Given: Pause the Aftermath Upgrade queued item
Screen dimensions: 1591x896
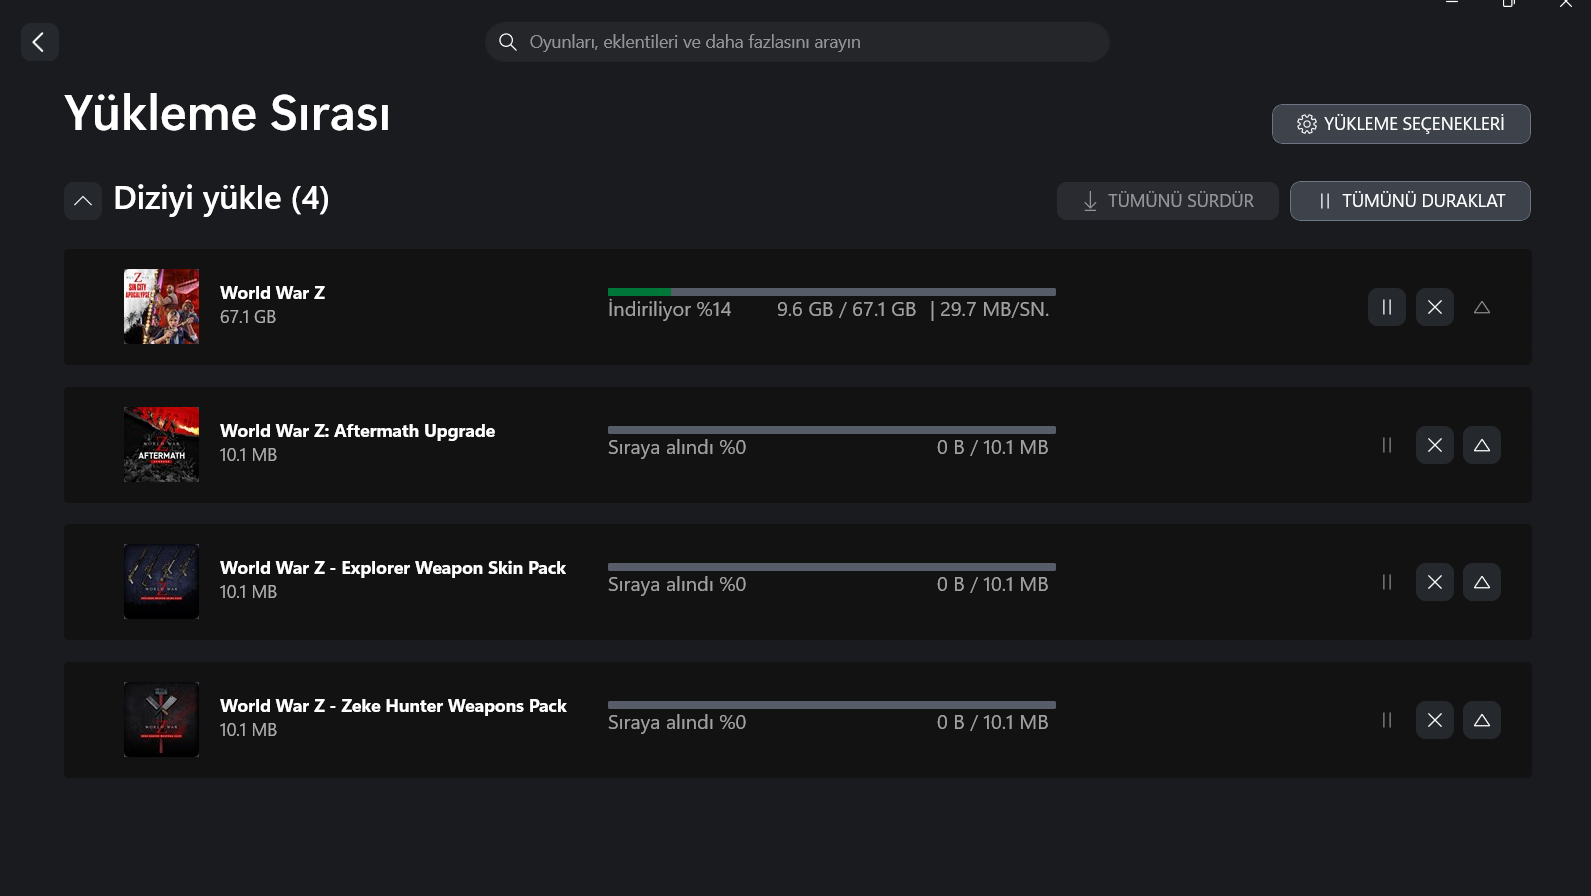Looking at the screenshot, I should tap(1387, 445).
